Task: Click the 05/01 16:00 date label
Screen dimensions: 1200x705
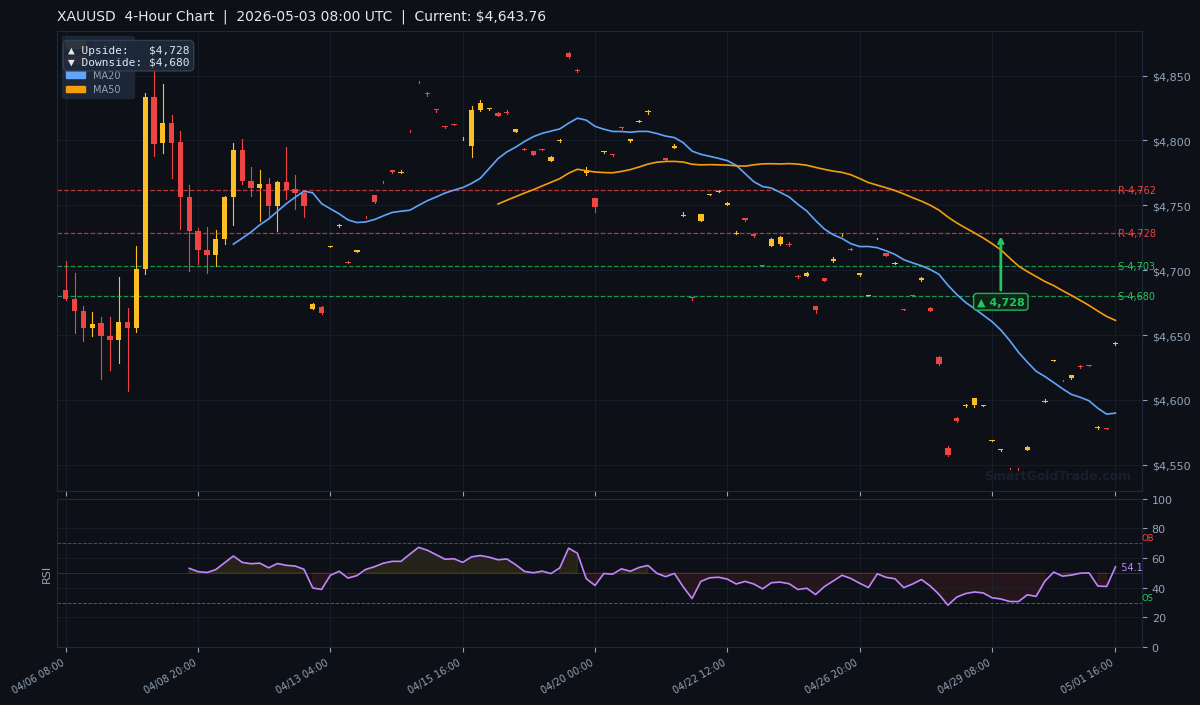Action: pyautogui.click(x=1088, y=676)
